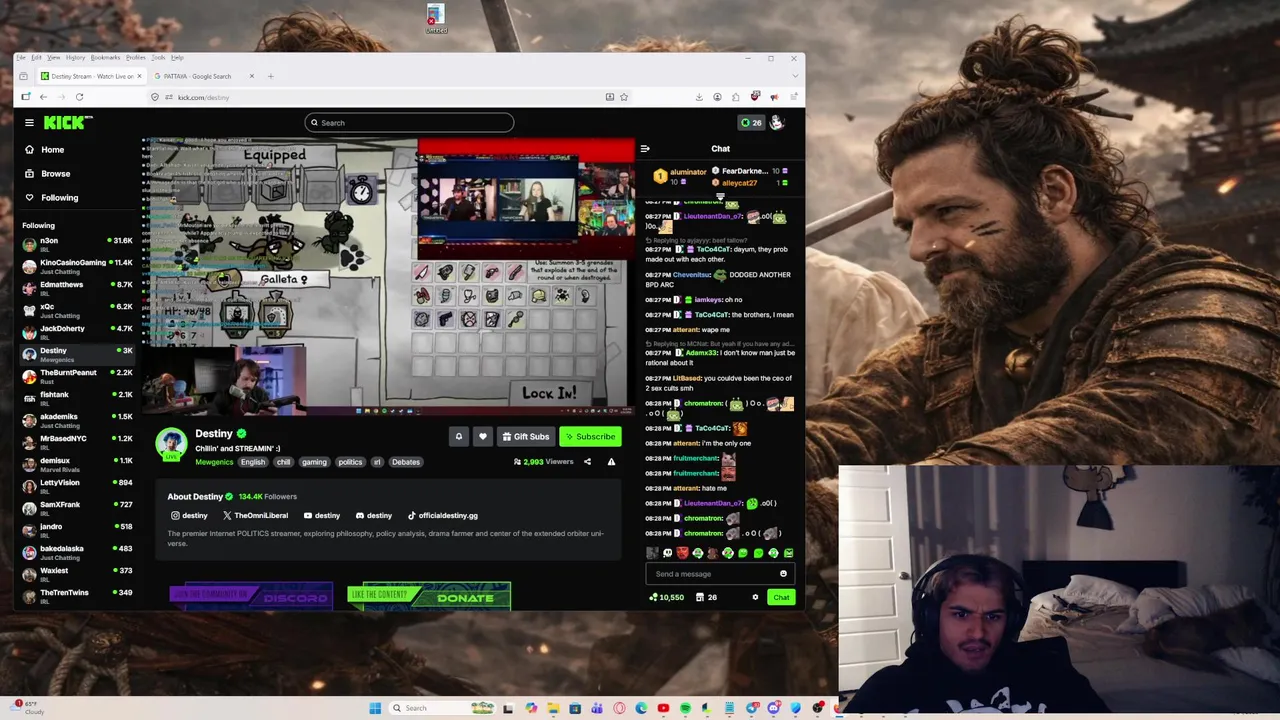Open n3on channel in Following list
The height and width of the screenshot is (720, 1280).
(78, 244)
